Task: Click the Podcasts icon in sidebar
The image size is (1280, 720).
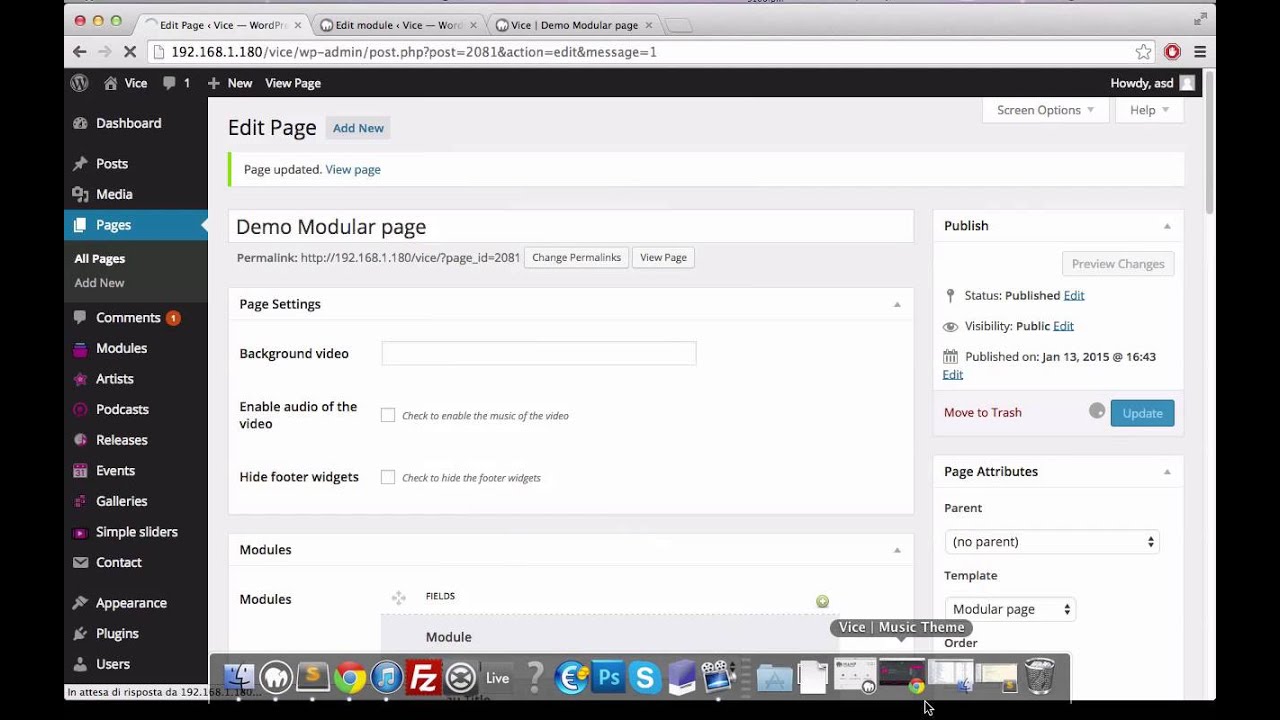Action: (80, 409)
